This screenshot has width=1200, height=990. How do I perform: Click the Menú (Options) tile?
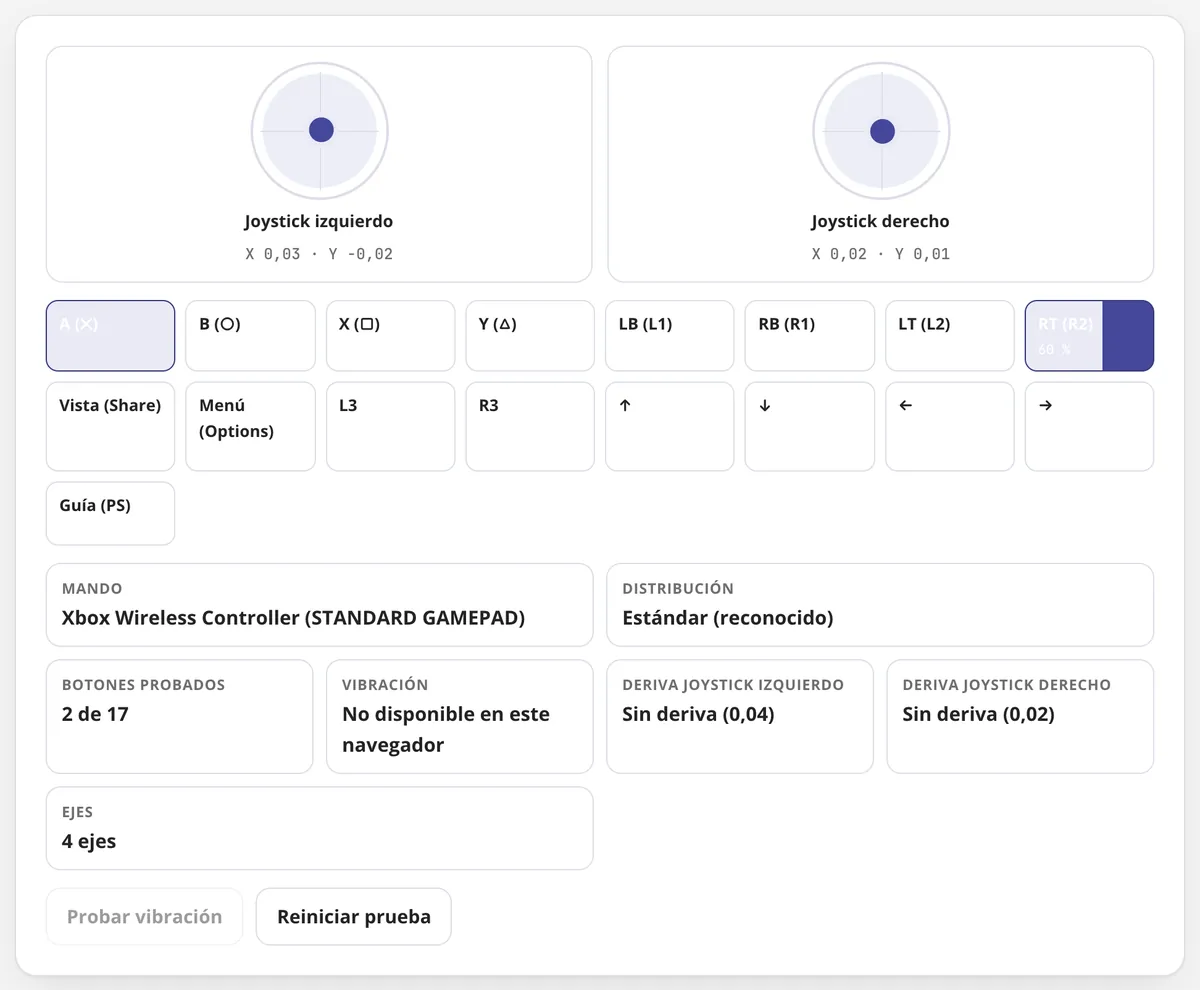[x=250, y=426]
